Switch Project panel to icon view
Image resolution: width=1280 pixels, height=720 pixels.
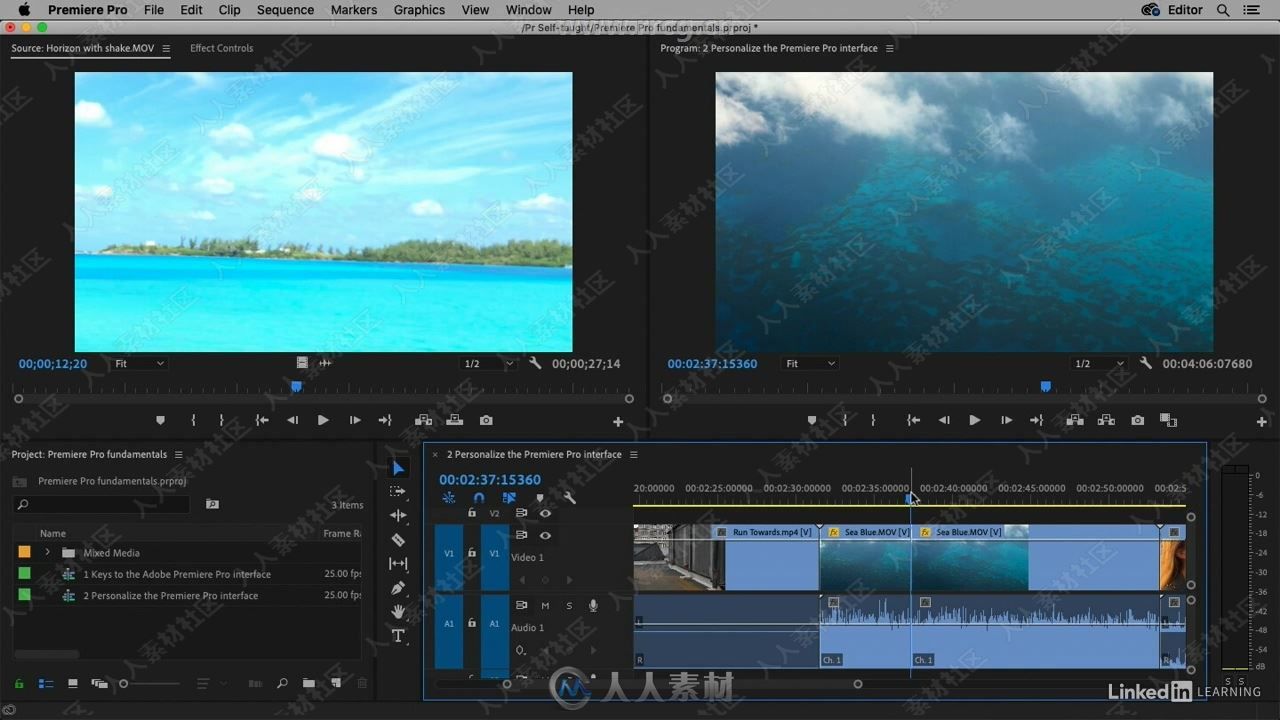(x=72, y=684)
